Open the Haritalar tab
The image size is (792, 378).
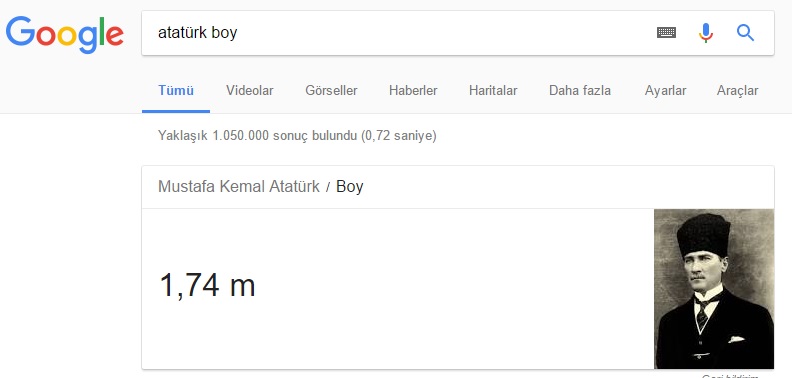(493, 90)
